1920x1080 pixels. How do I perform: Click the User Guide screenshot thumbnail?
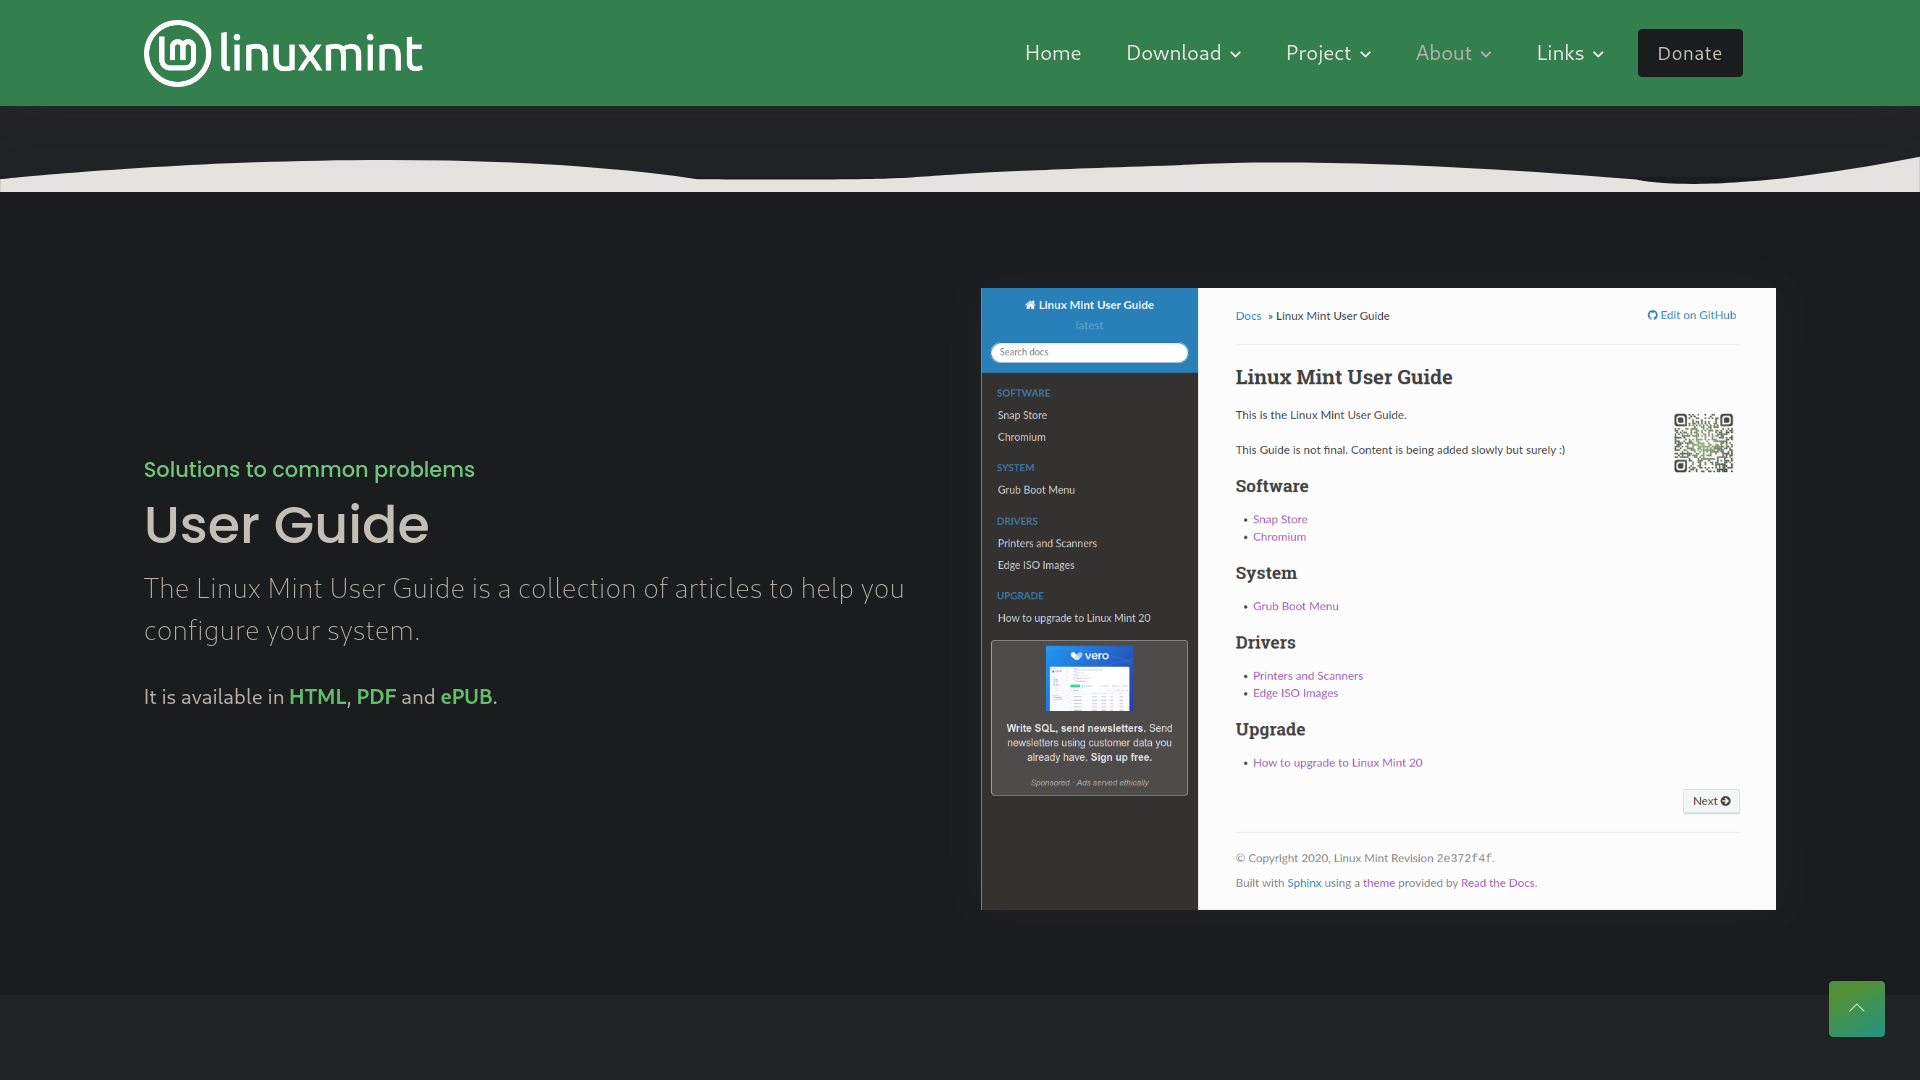pyautogui.click(x=1378, y=598)
